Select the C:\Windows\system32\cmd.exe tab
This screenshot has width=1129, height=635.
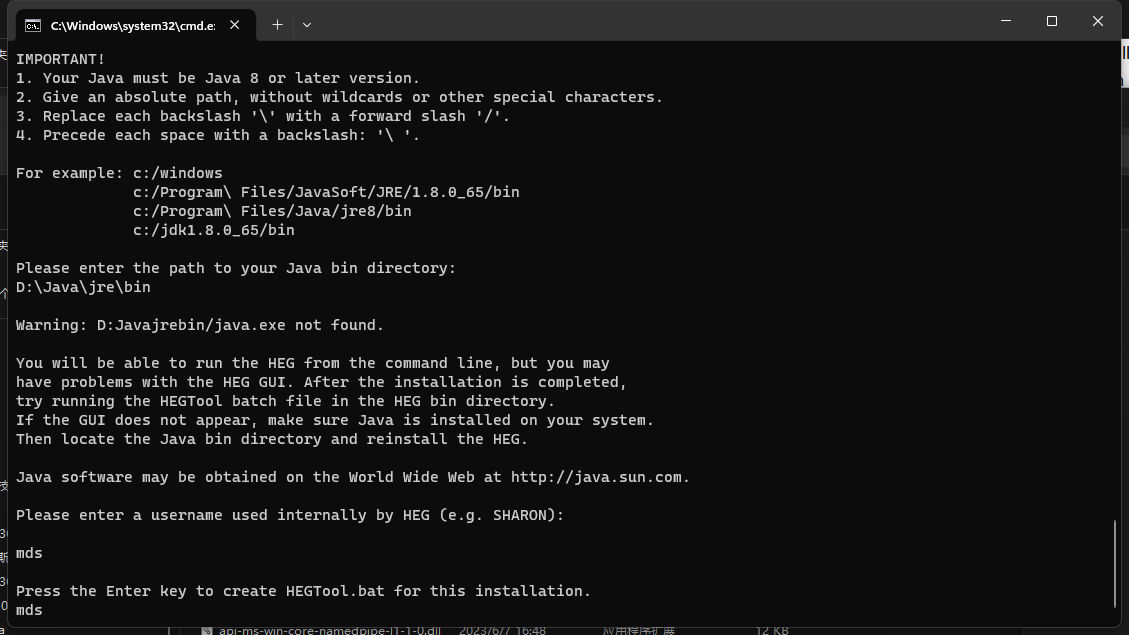click(135, 25)
